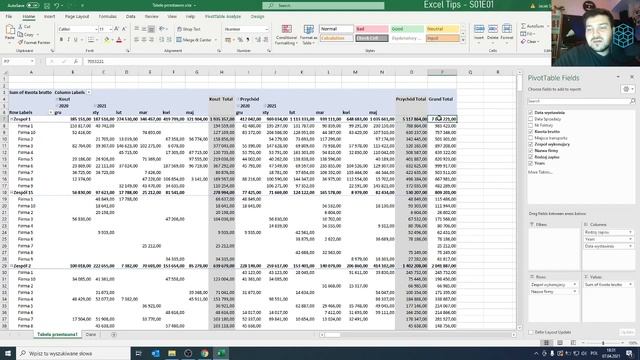Click the fill color yellow swatch
The width and height of the screenshot is (640, 360).
coord(107,40)
